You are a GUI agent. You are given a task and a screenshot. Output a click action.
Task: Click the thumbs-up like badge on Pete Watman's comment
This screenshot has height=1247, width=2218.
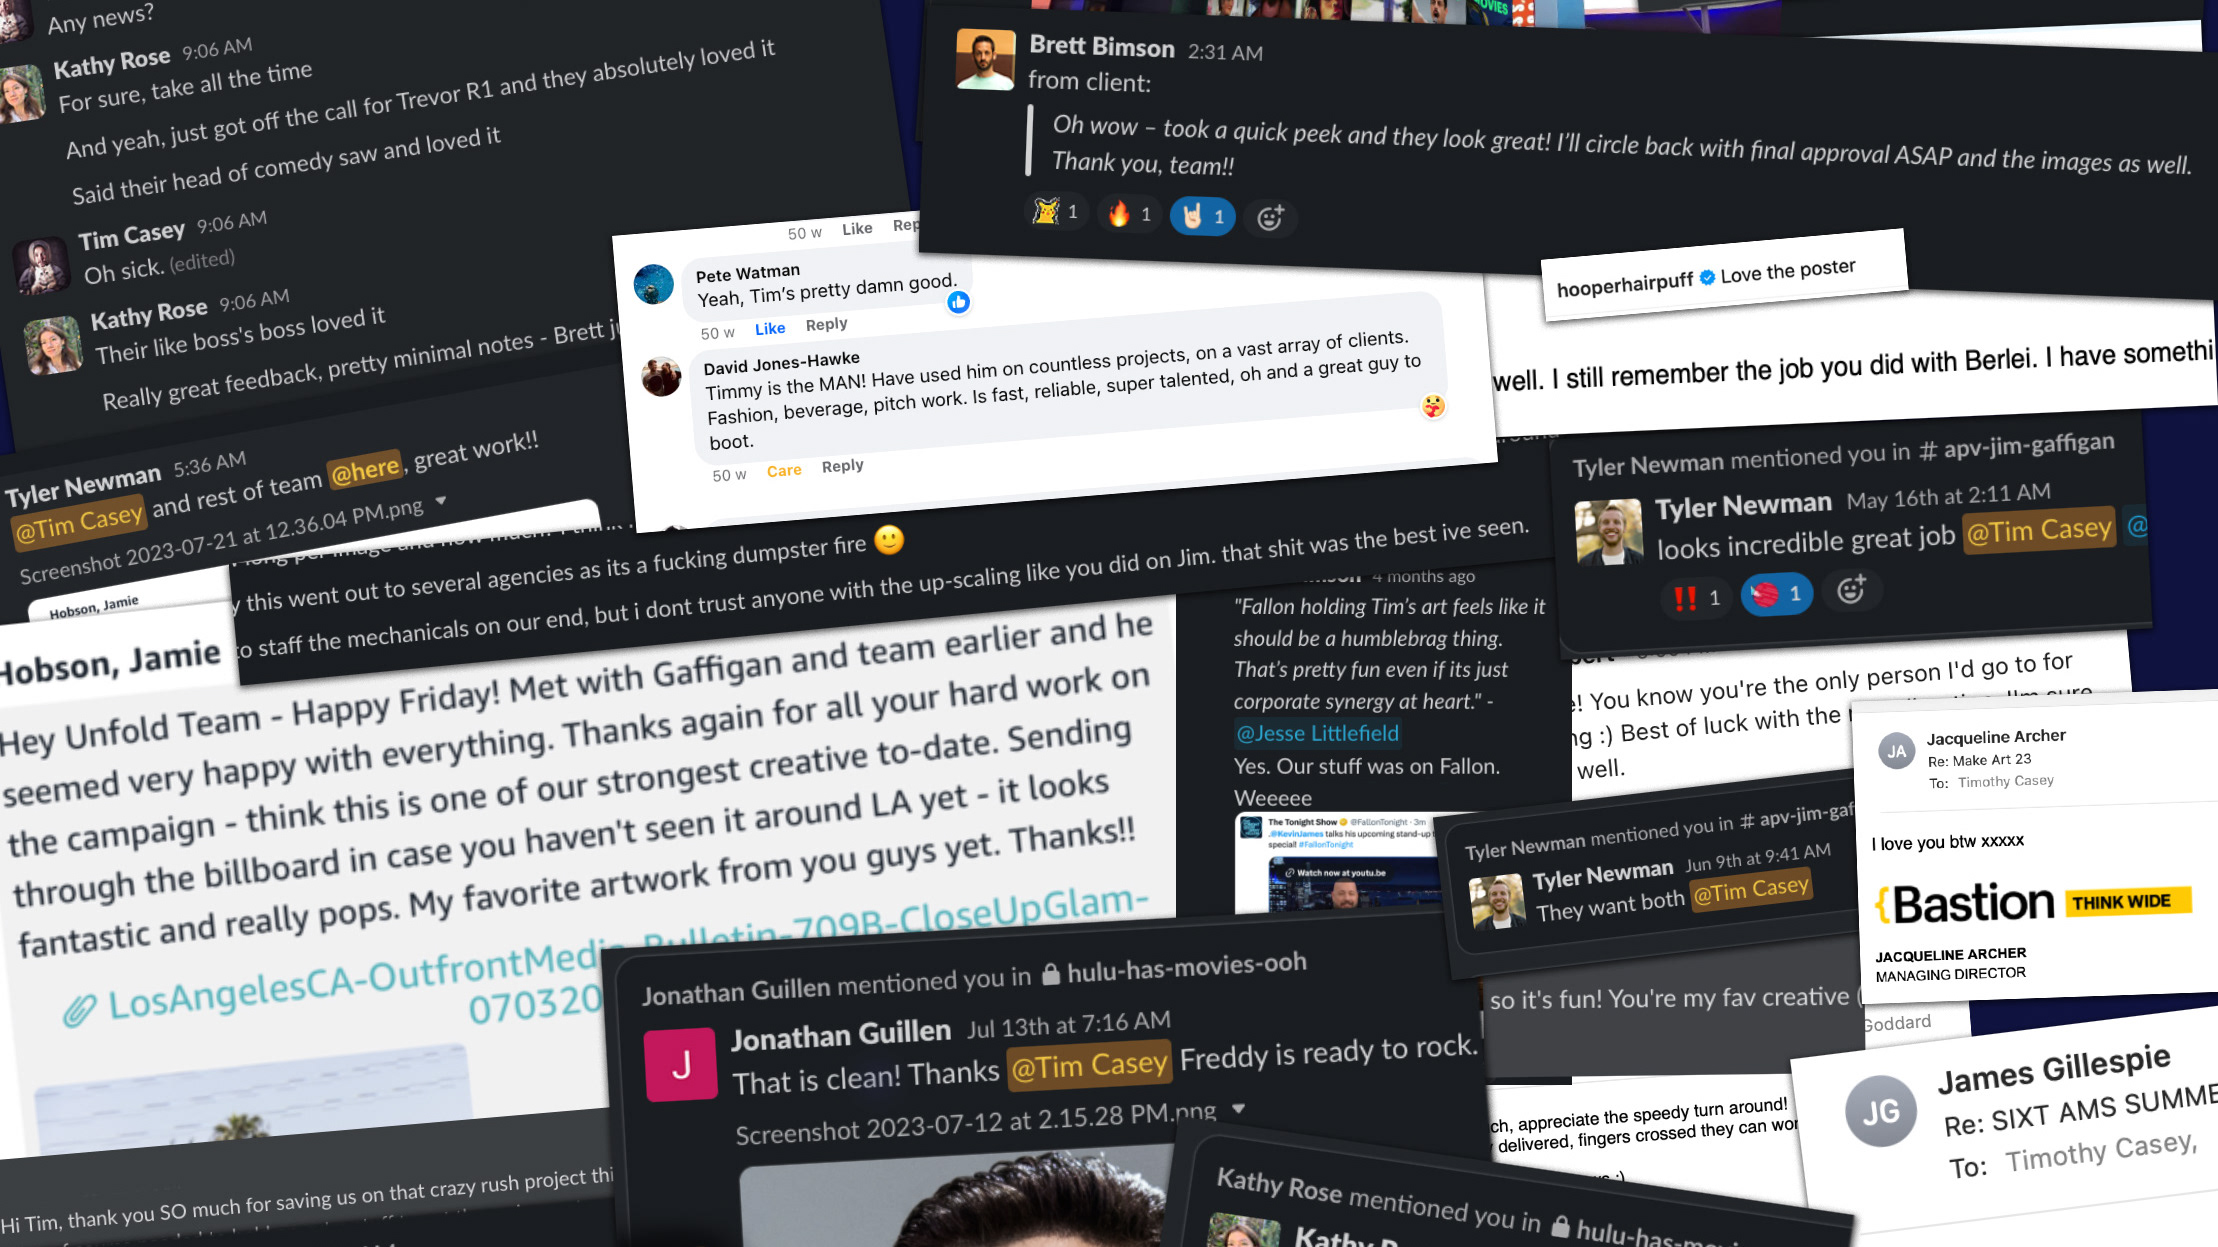[x=958, y=302]
